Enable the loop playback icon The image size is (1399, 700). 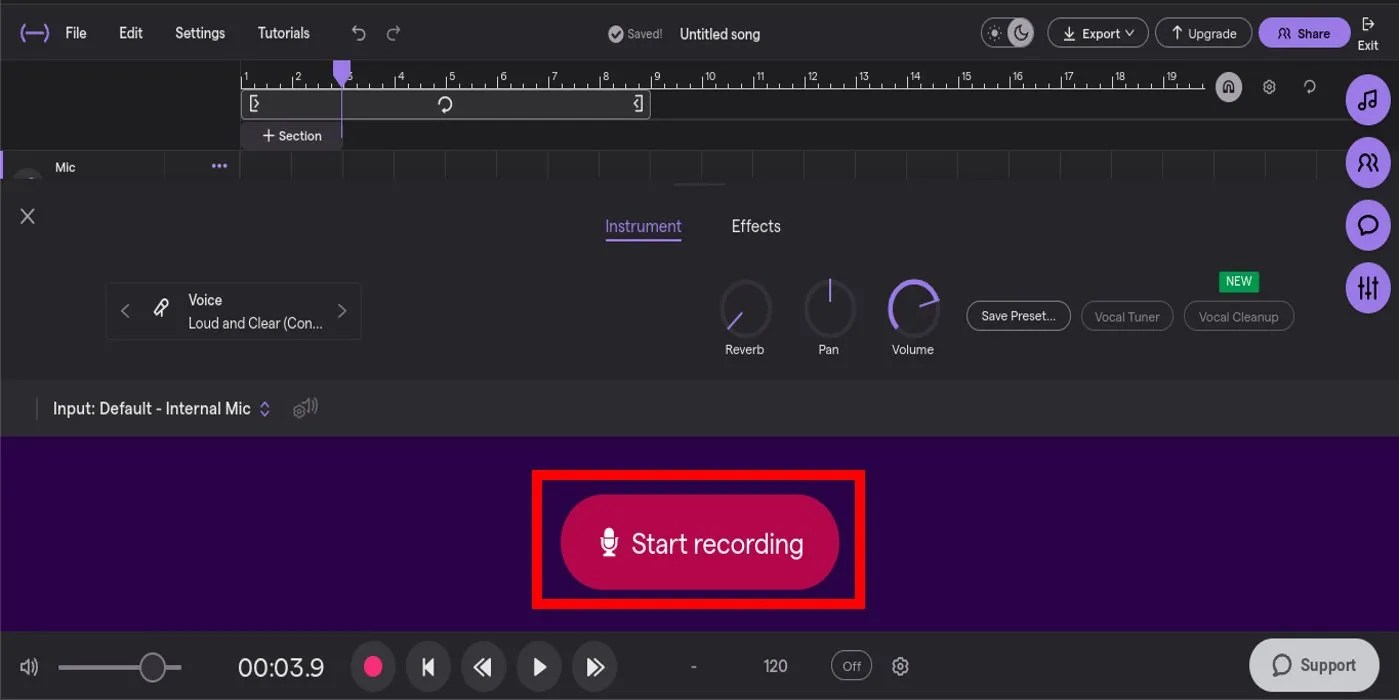tap(1309, 87)
